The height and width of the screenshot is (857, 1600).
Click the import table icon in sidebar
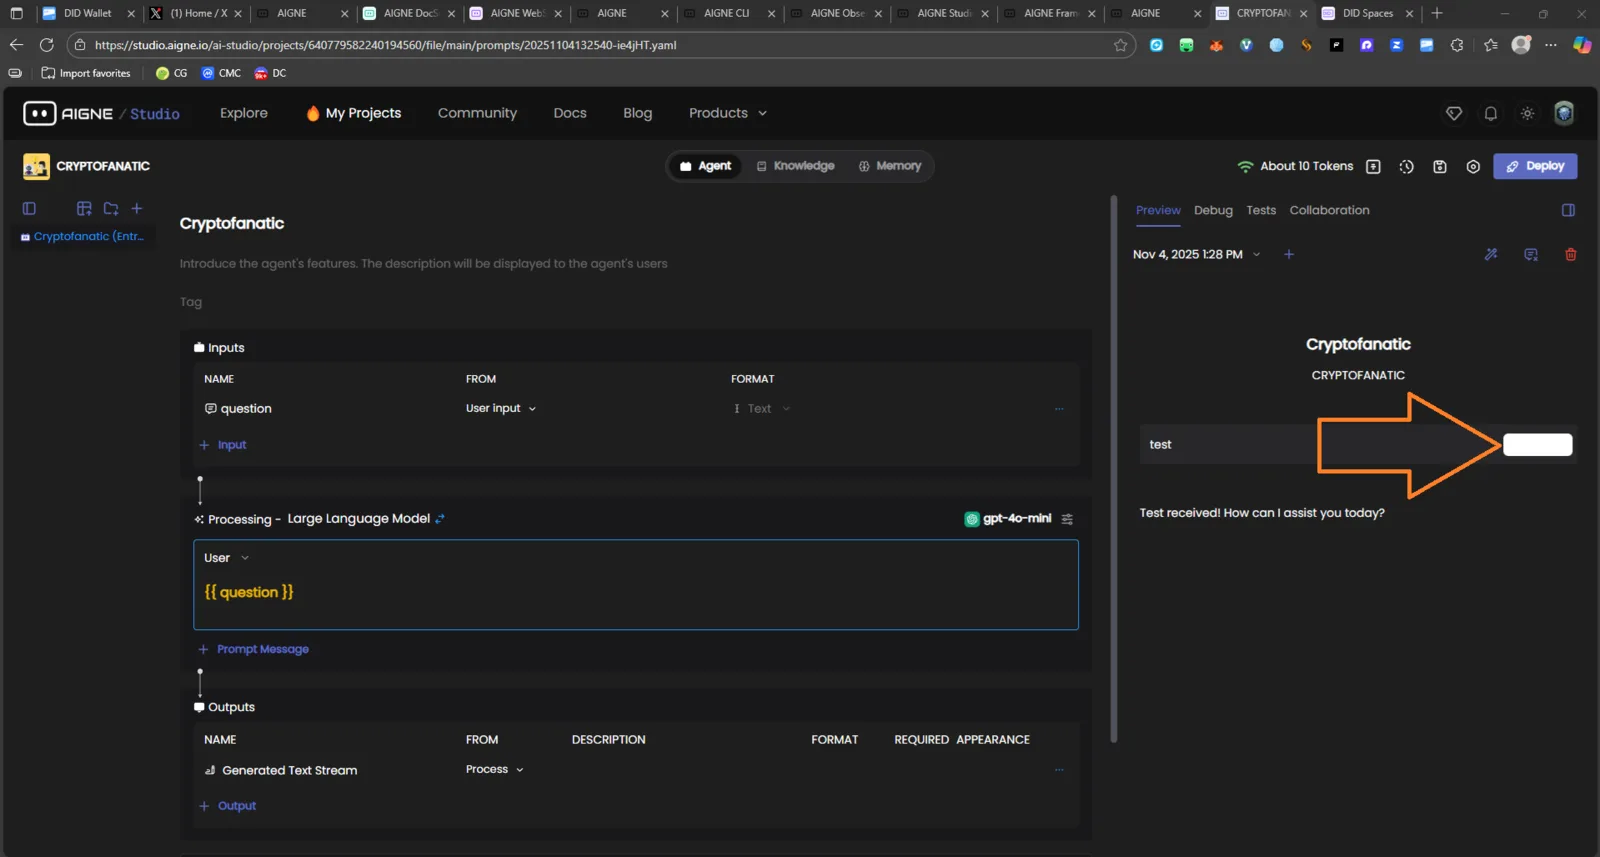click(x=84, y=209)
